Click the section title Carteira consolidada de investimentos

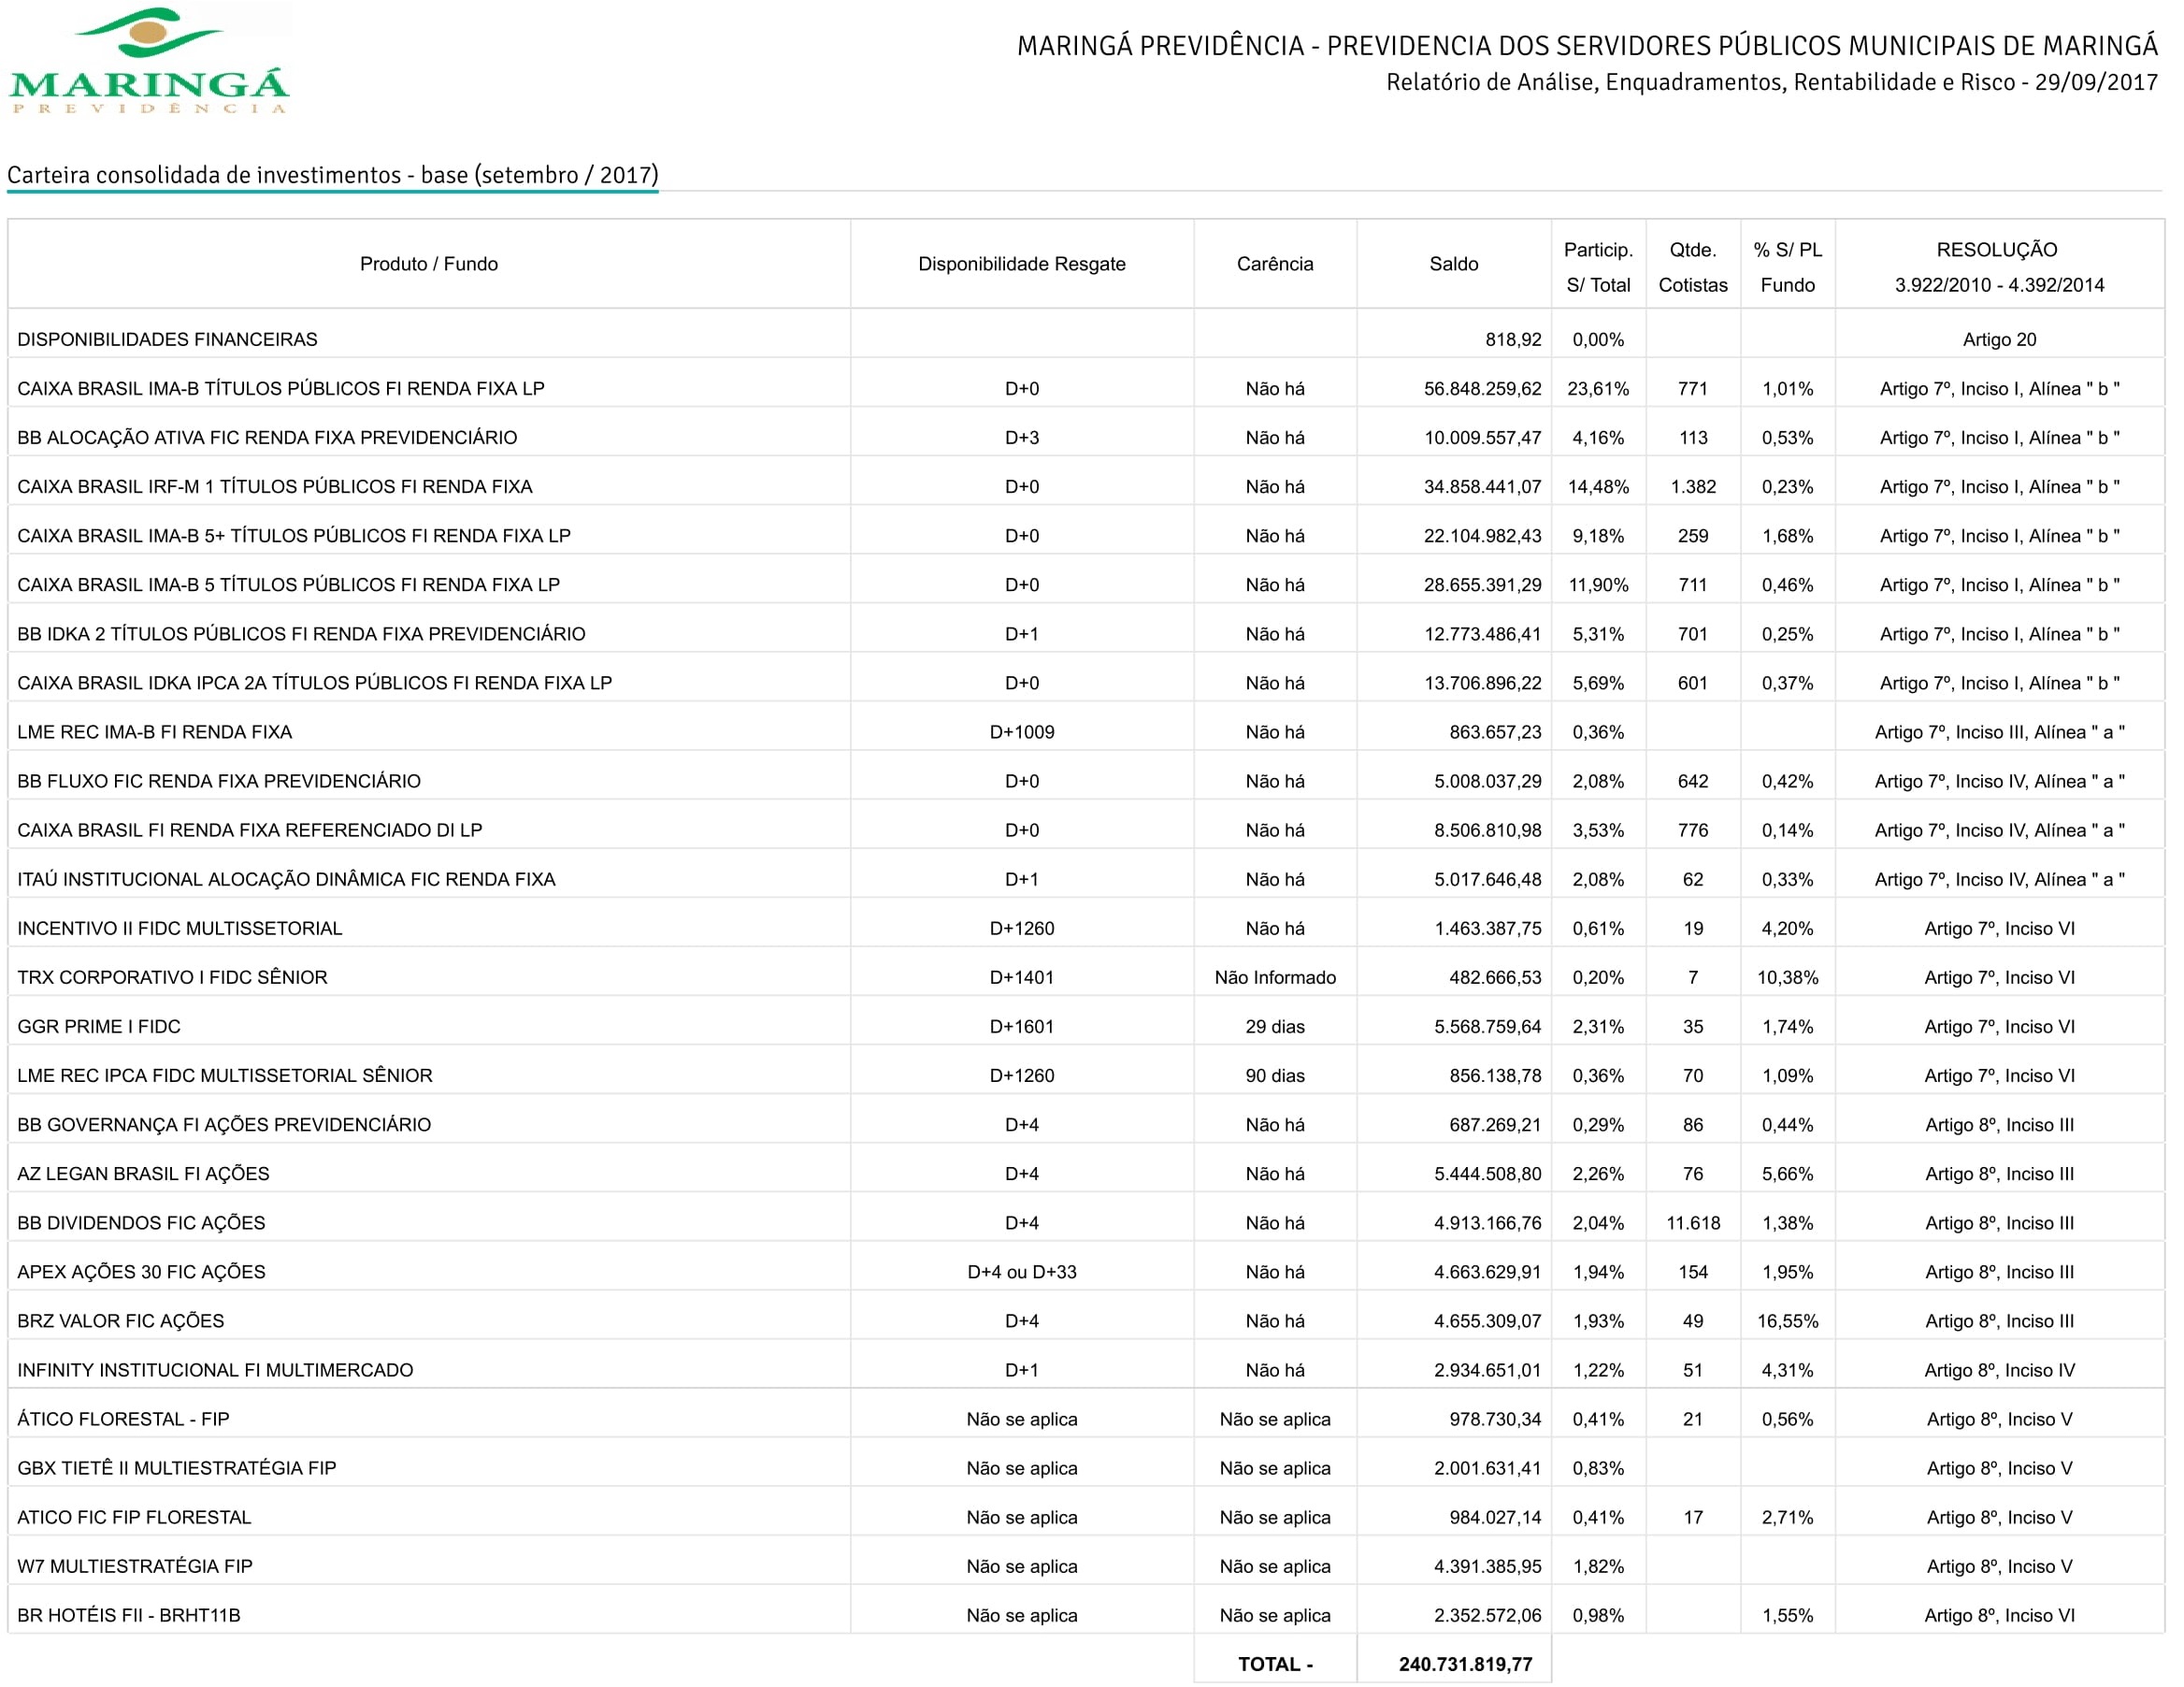tap(332, 175)
